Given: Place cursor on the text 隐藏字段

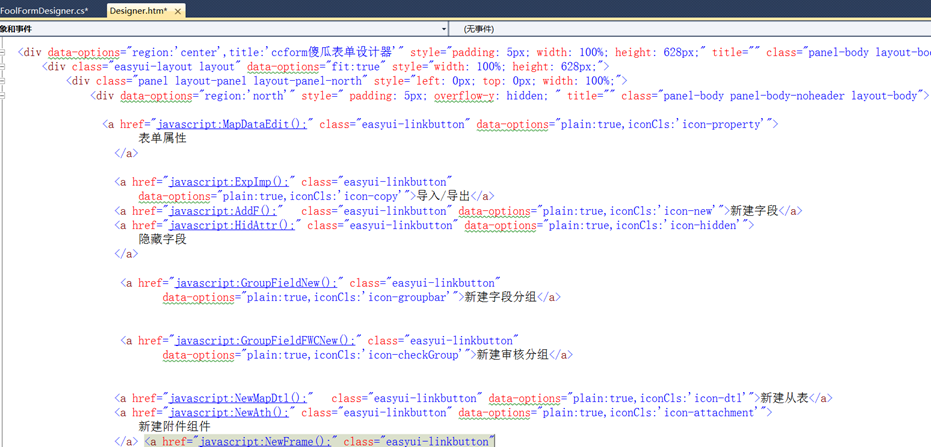Looking at the screenshot, I should coord(163,239).
